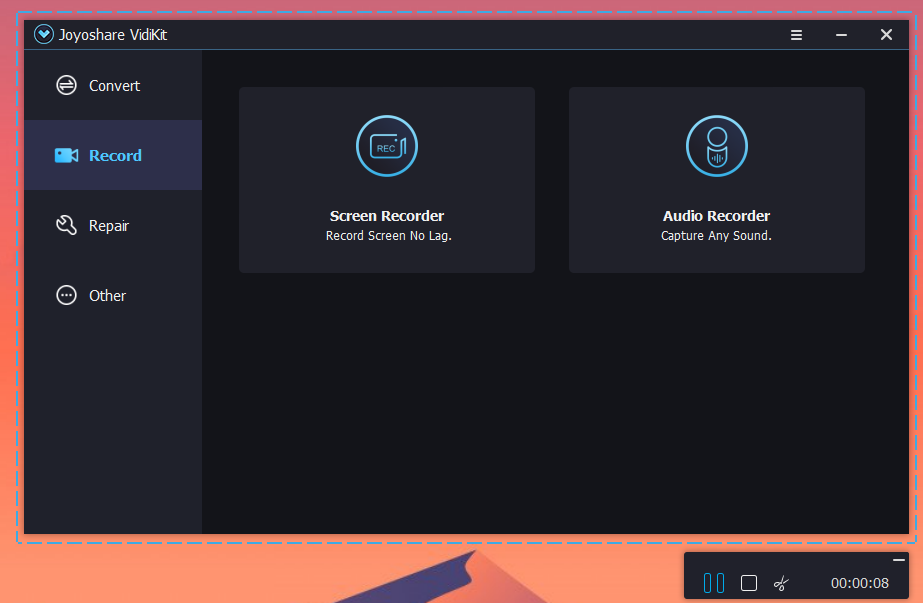Click the Record camera icon
The width and height of the screenshot is (923, 603).
pos(66,155)
